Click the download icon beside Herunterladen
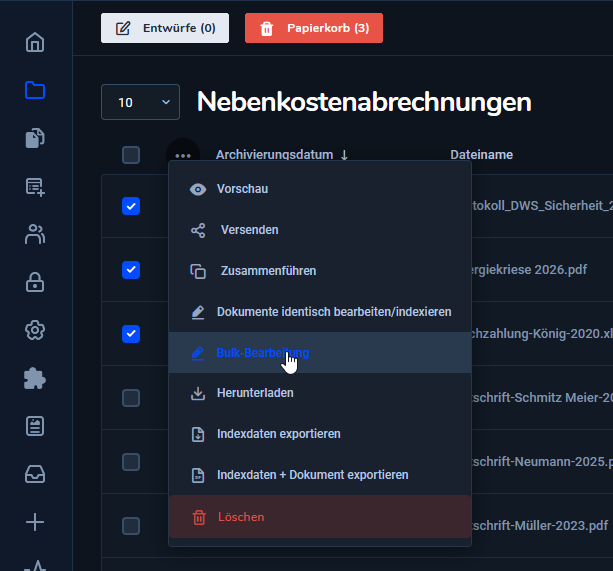 click(198, 394)
